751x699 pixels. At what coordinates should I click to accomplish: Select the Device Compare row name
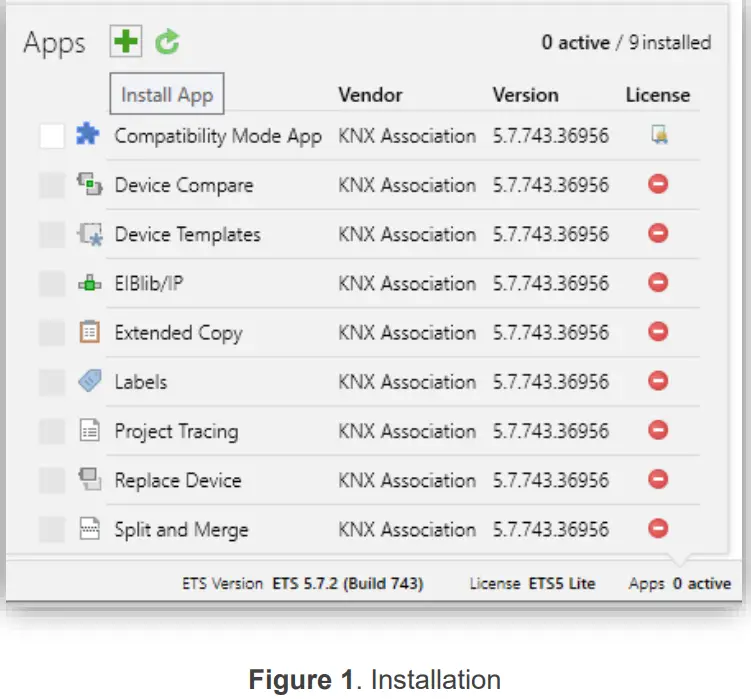click(x=184, y=185)
